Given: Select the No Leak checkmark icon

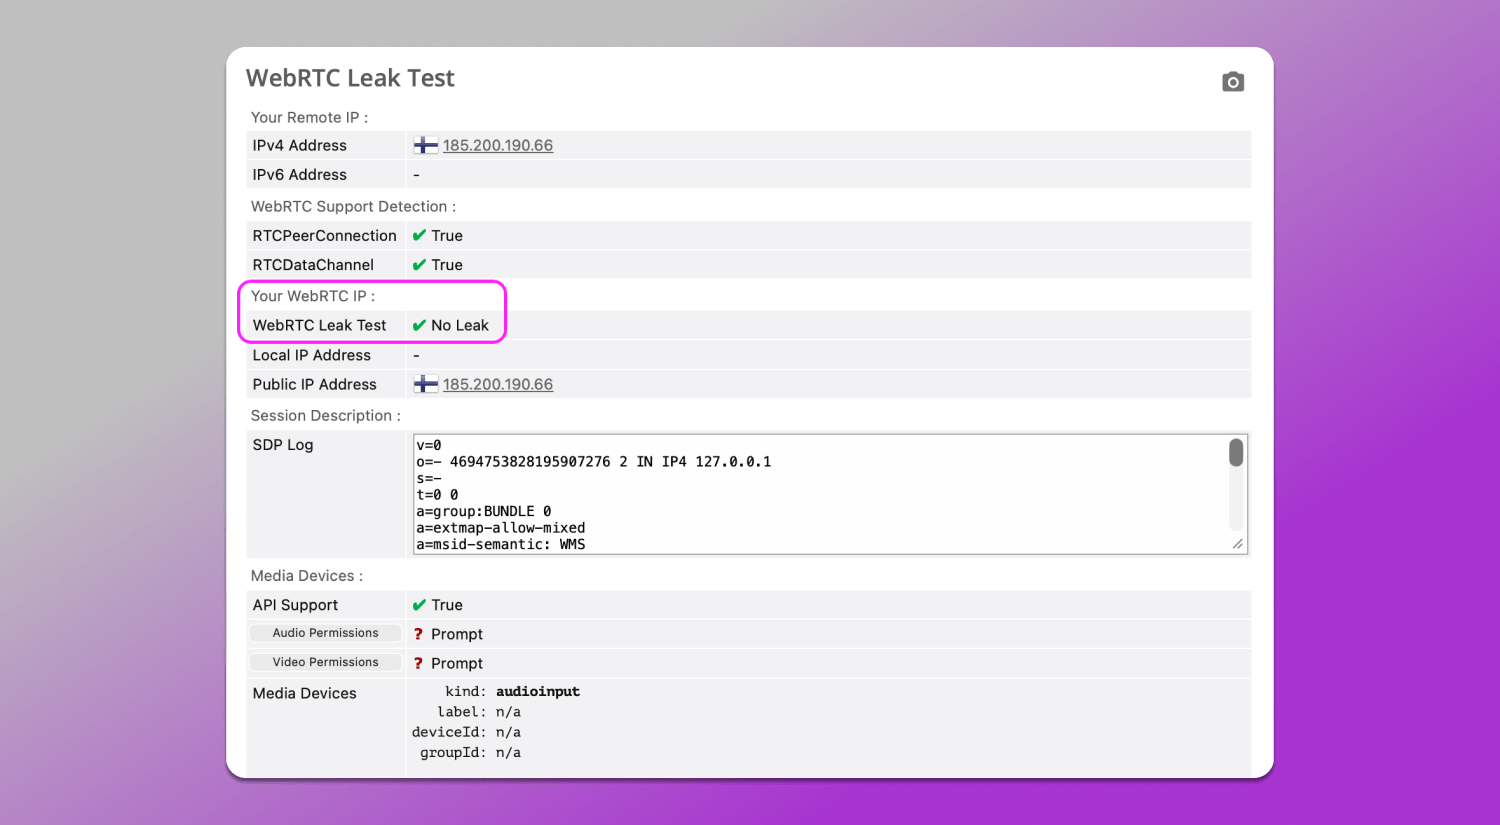Looking at the screenshot, I should click(x=419, y=325).
